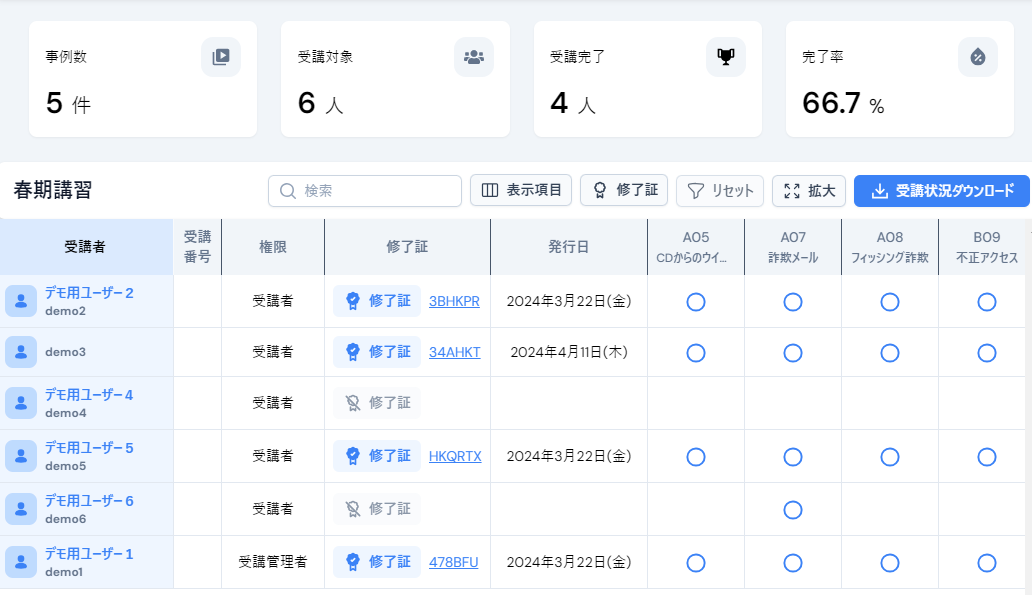Click demo3 username text
Screen dimensions: 1032x595
tap(65, 351)
